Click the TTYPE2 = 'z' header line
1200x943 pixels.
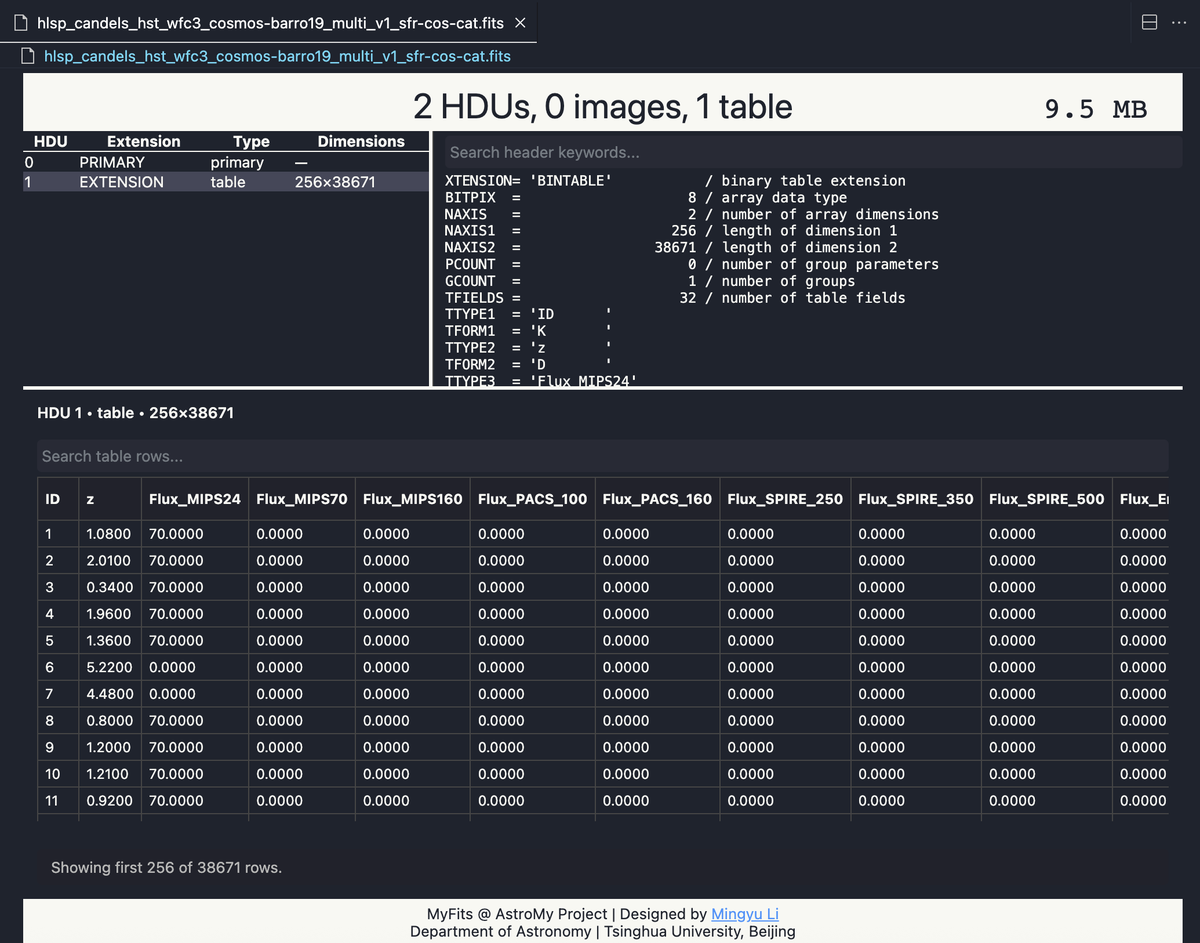[528, 348]
